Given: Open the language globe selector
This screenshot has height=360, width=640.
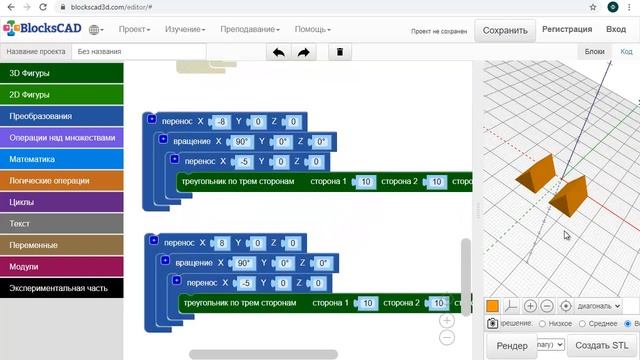Looking at the screenshot, I should click(96, 29).
